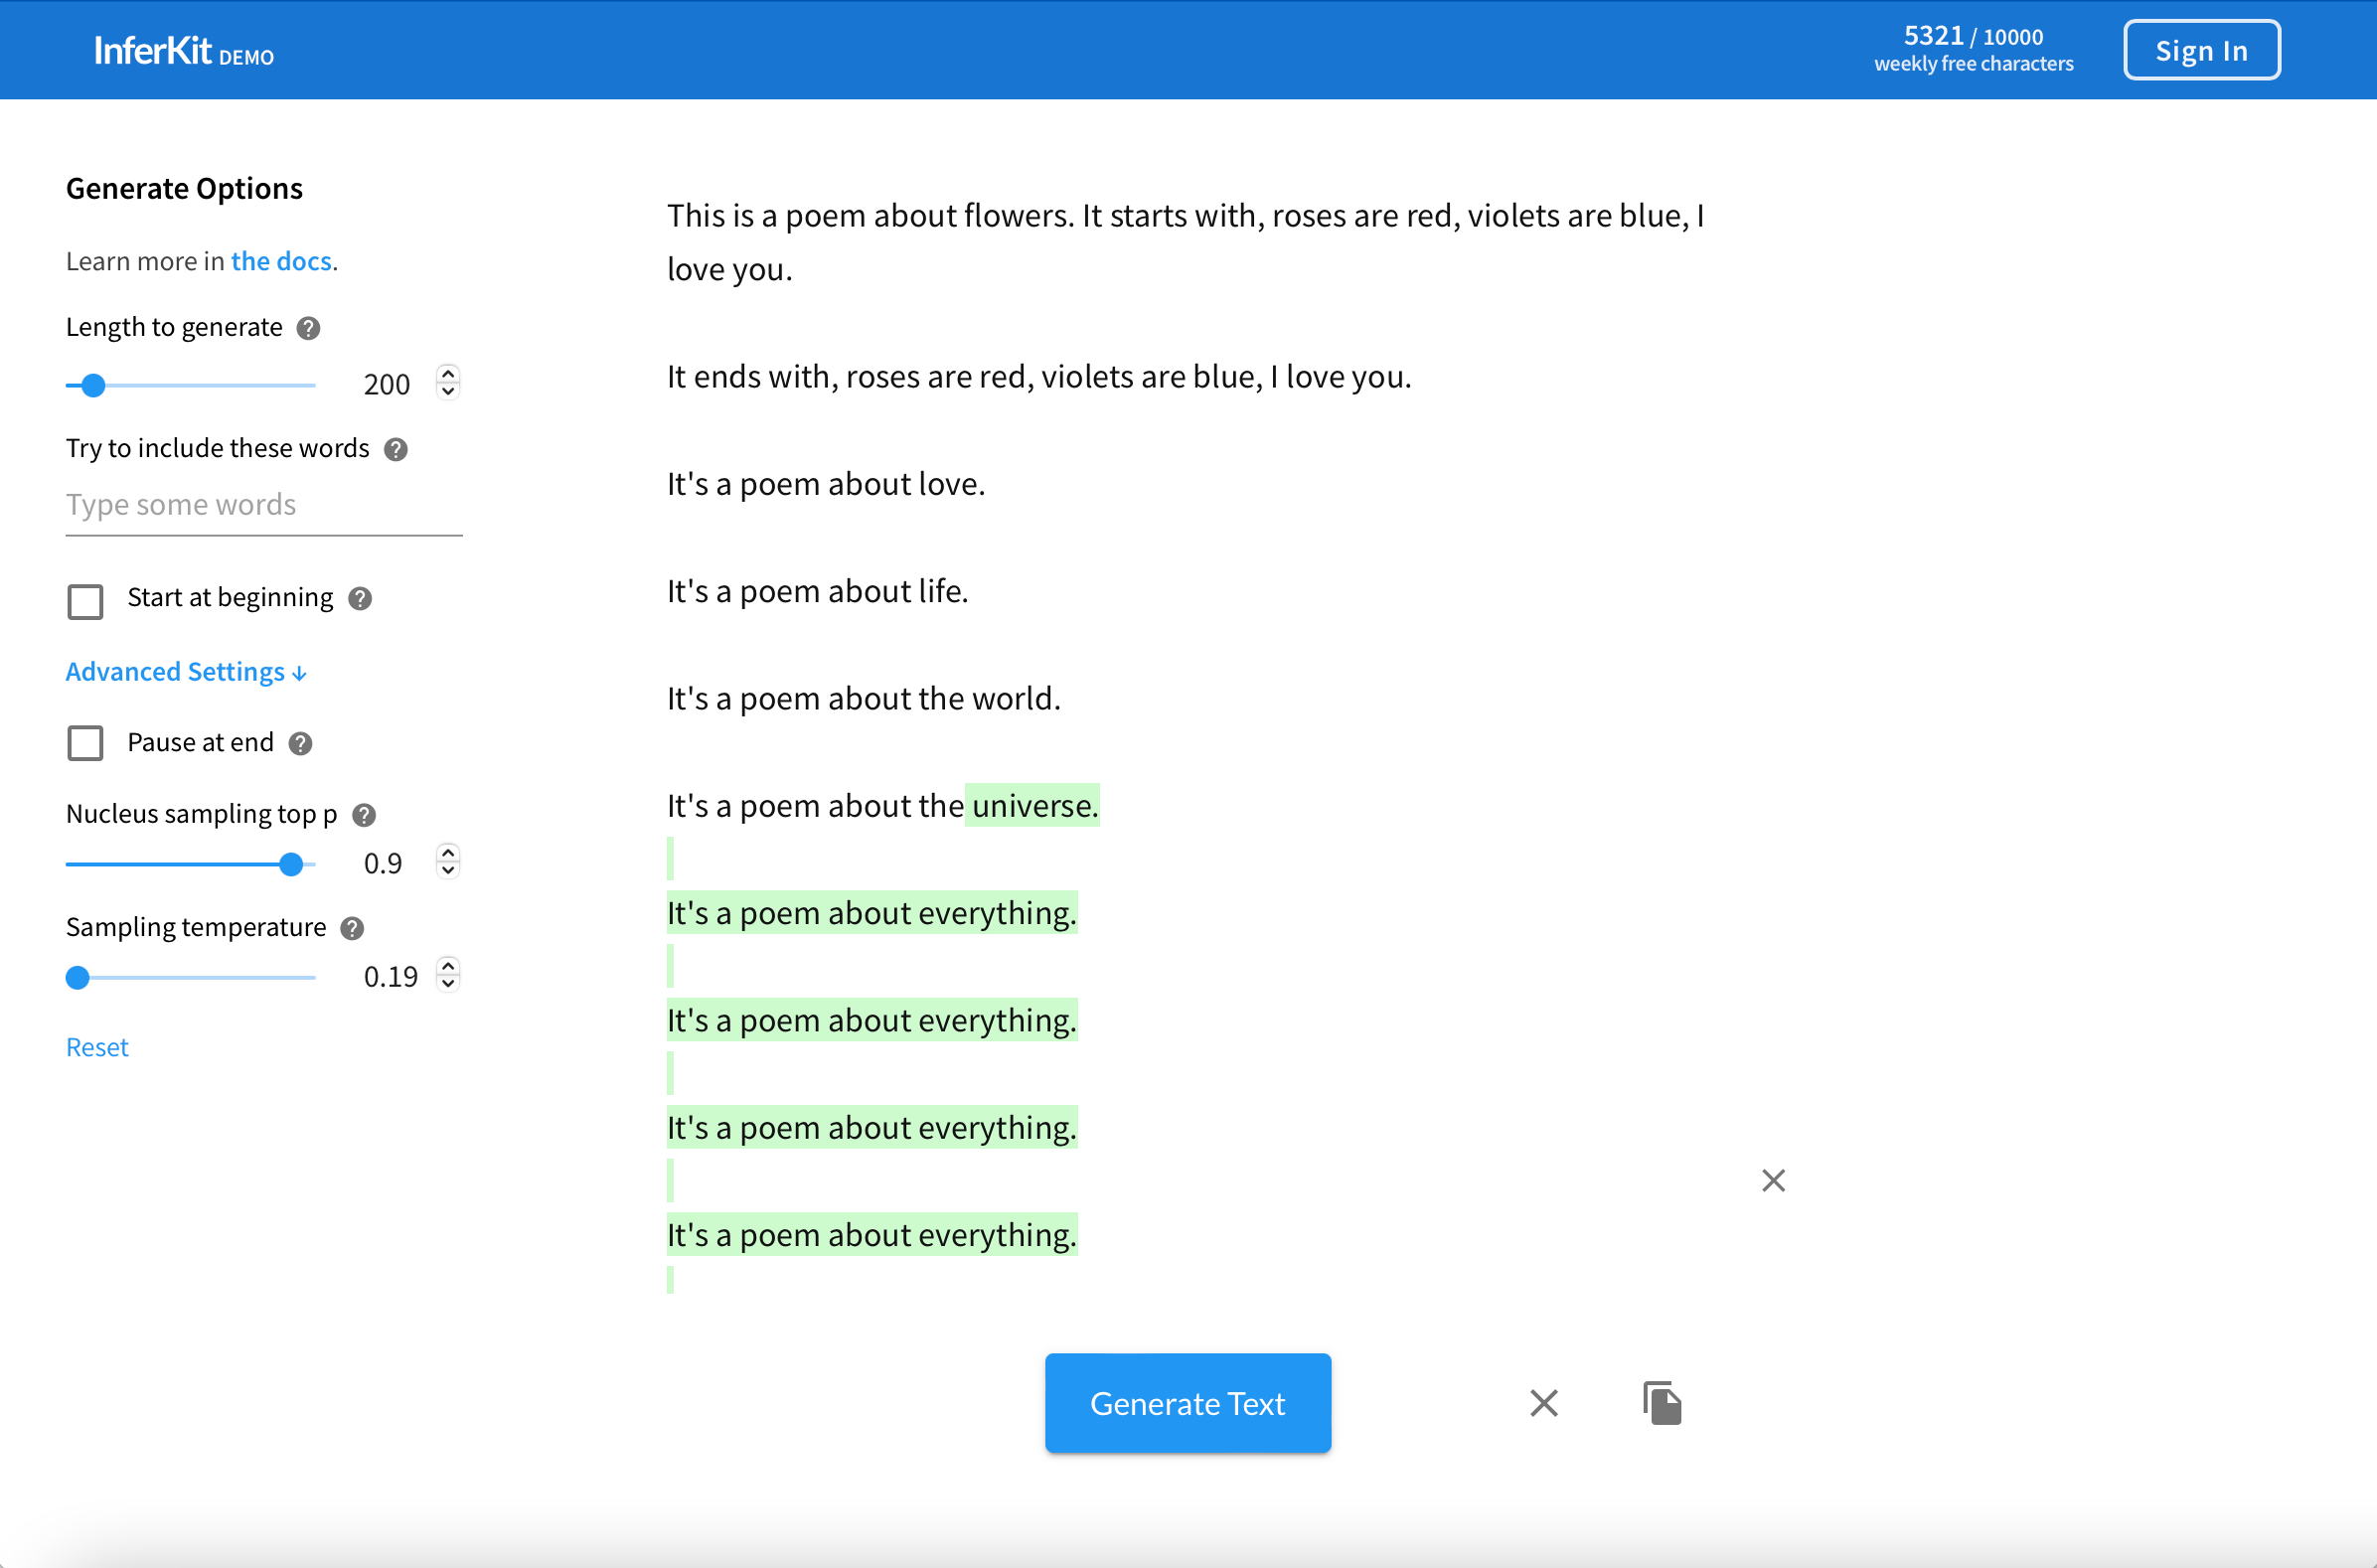2377x1568 pixels.
Task: Decrease Sampling temperature with down arrow
Action: pyautogui.click(x=449, y=984)
